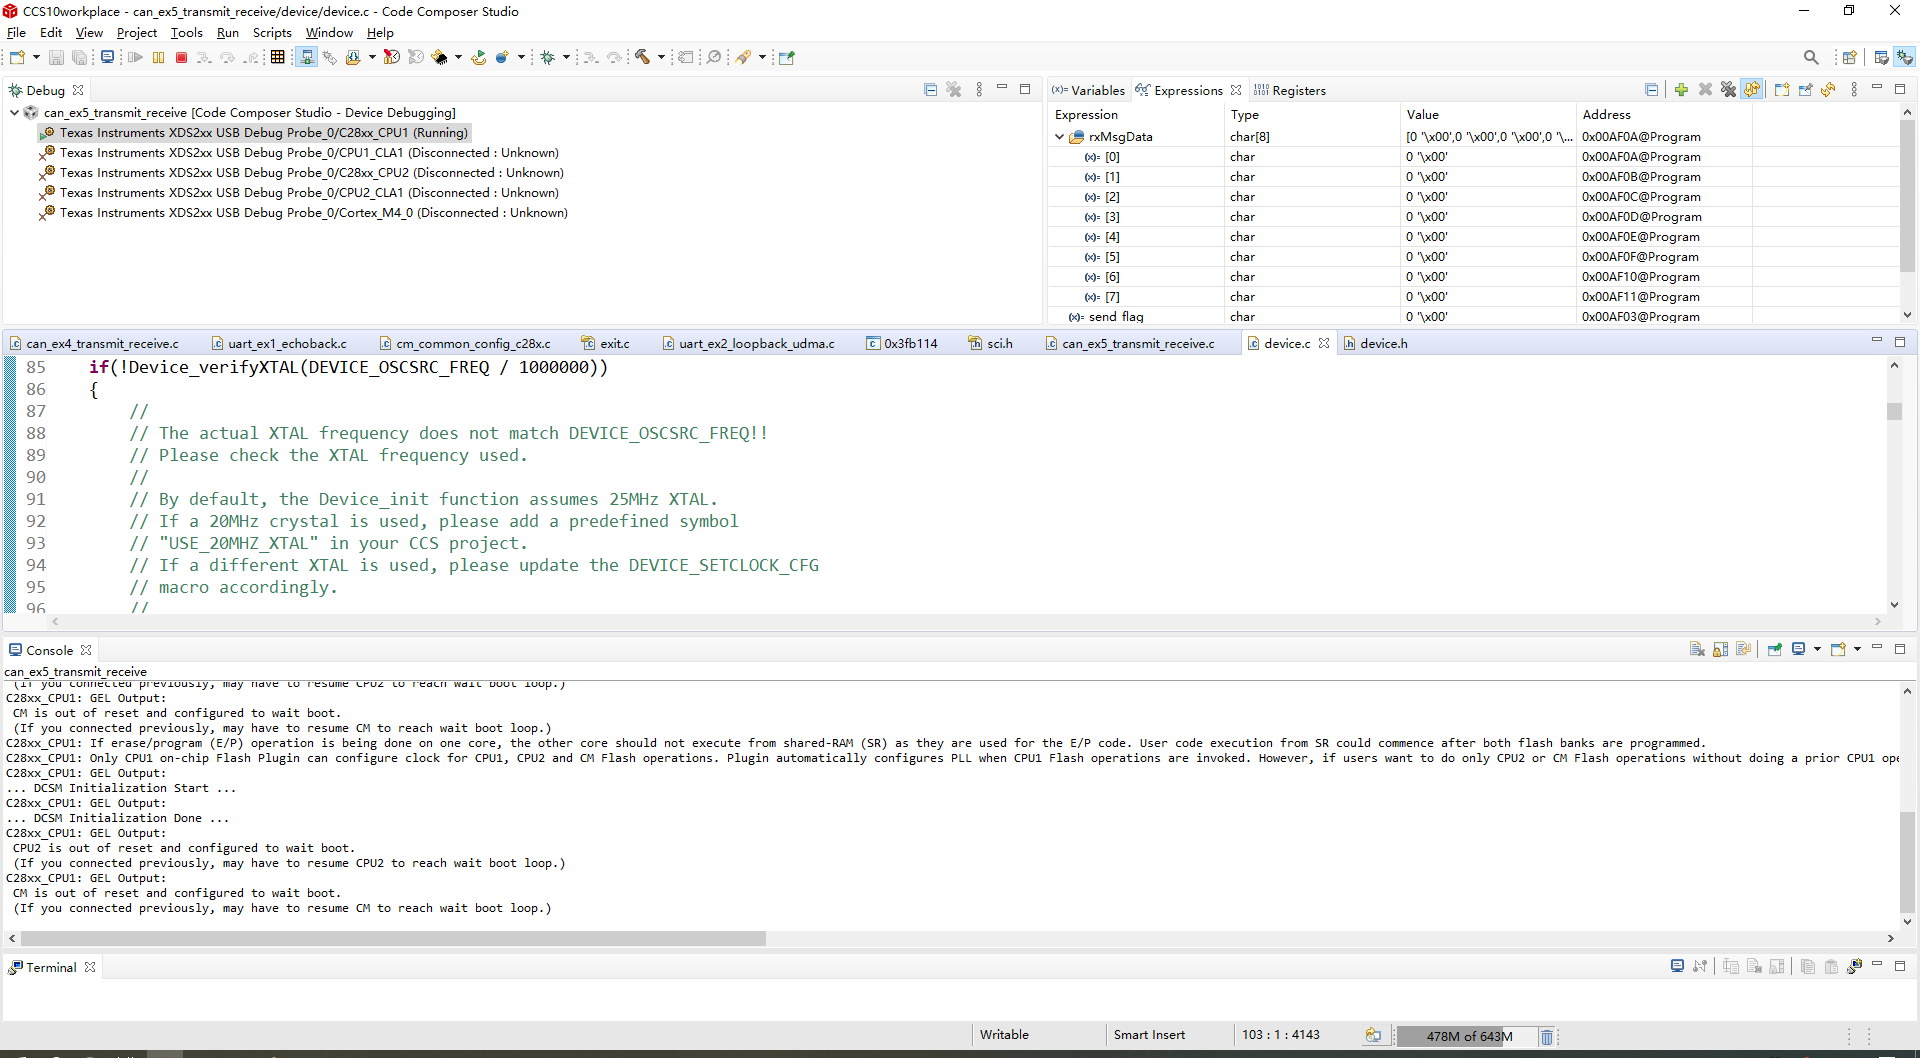Toggle console Scroll Lock button

pyautogui.click(x=1720, y=650)
